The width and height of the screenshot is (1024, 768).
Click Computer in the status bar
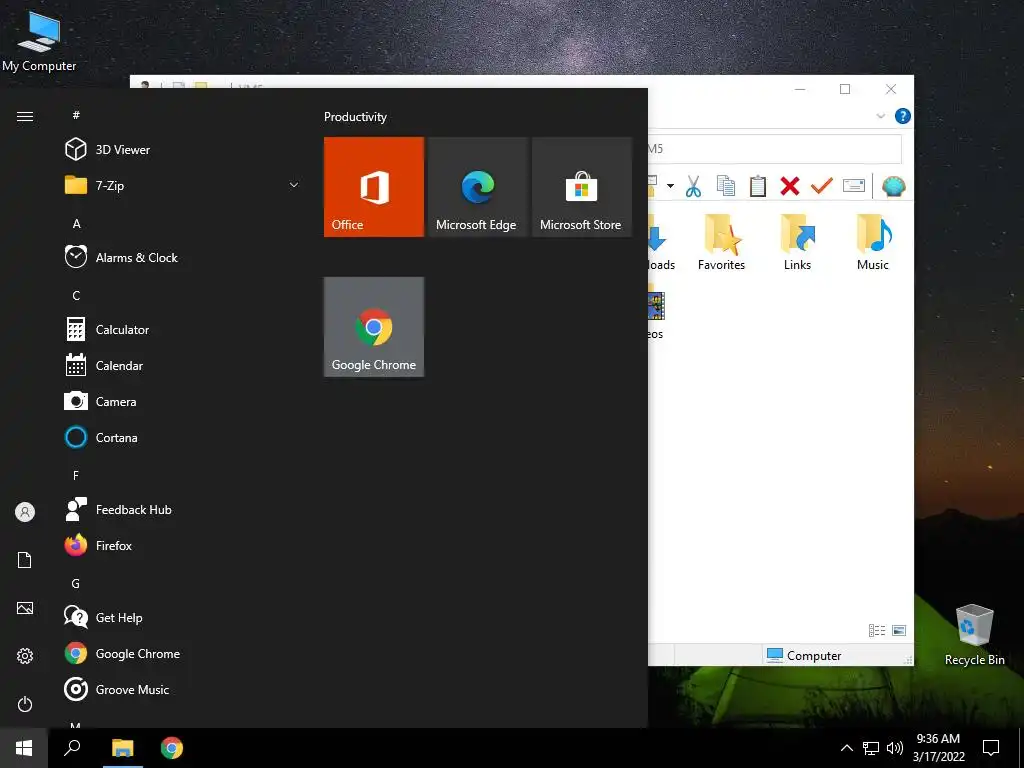pyautogui.click(x=804, y=655)
